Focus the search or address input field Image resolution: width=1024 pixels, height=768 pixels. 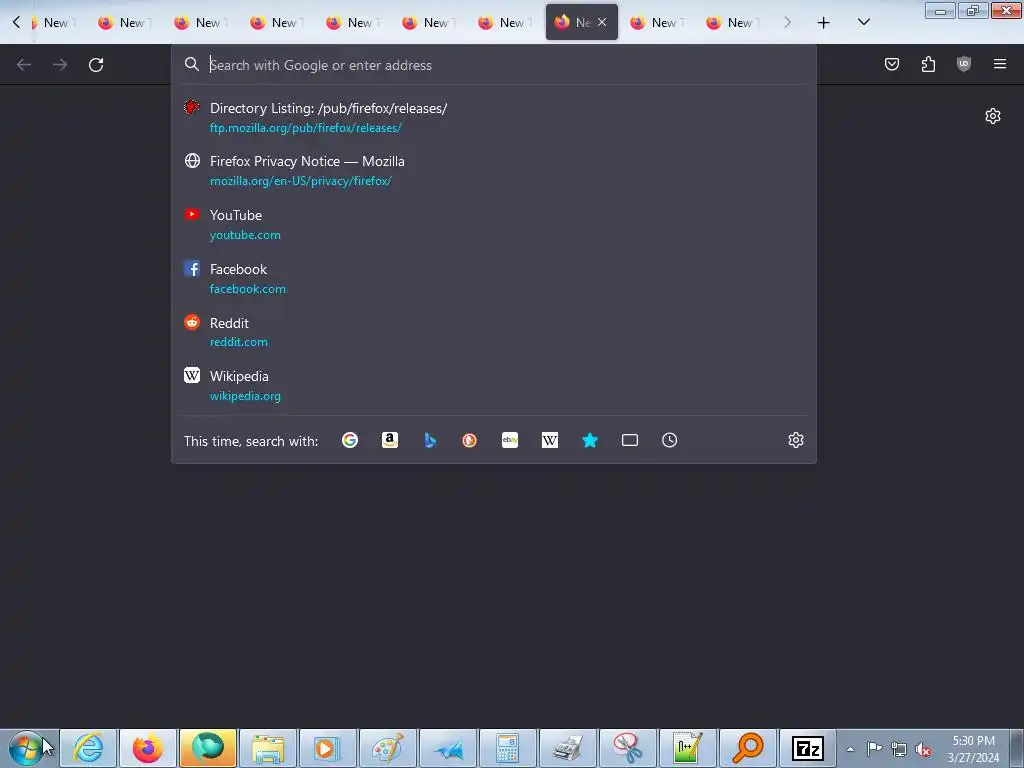pos(496,65)
